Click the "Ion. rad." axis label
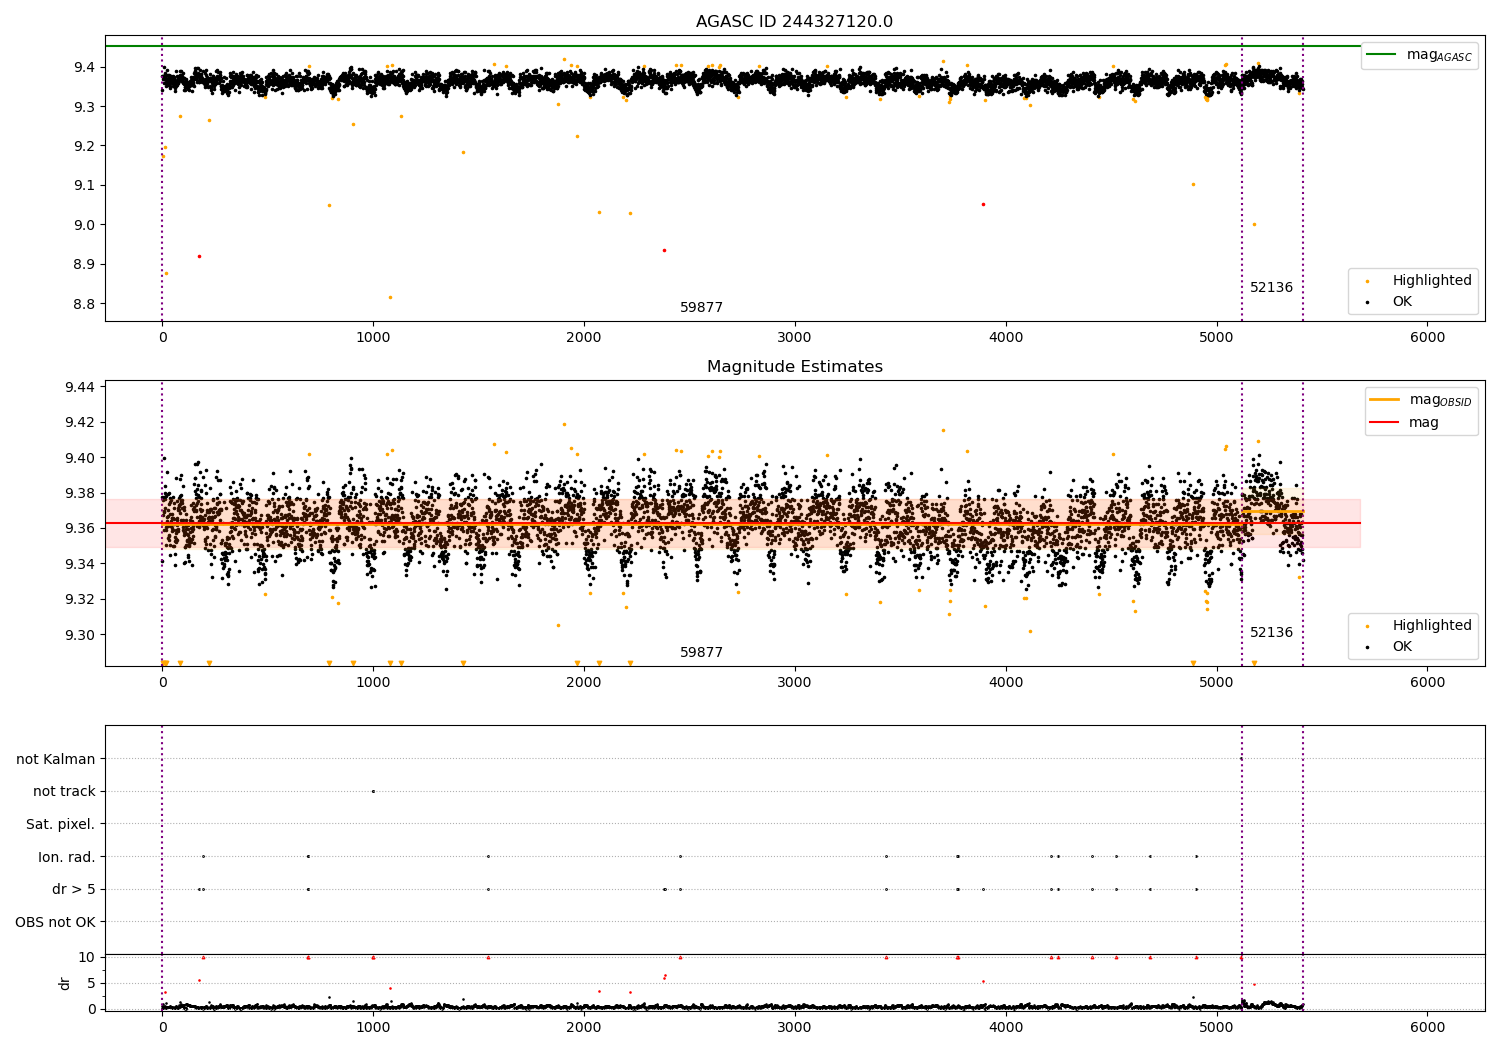1500x1050 pixels. tap(67, 857)
